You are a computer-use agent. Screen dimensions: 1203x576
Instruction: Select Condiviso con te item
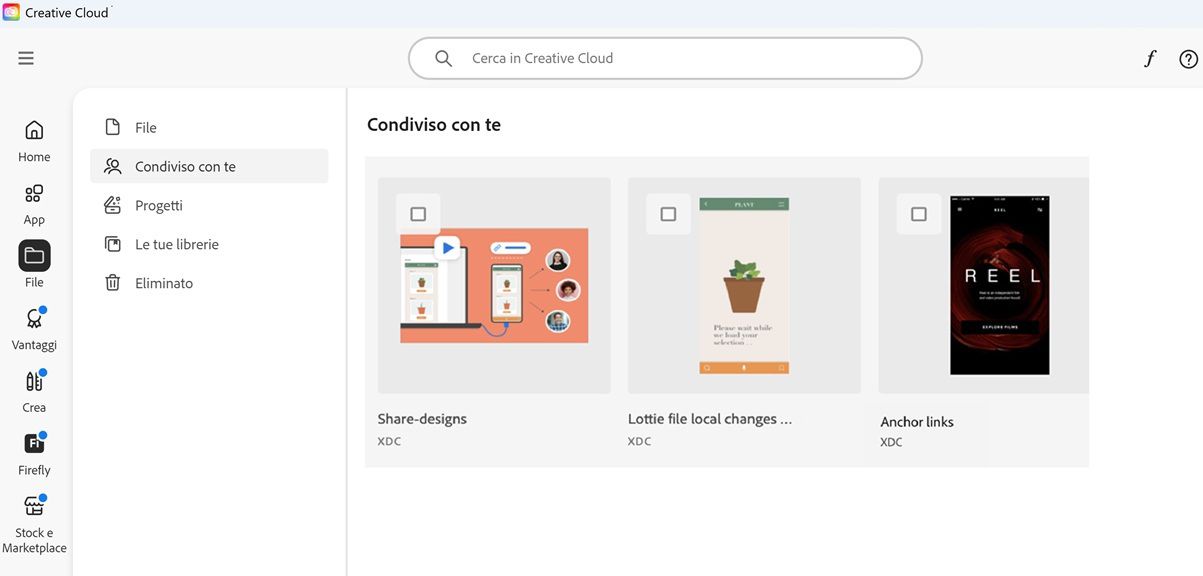click(x=185, y=167)
